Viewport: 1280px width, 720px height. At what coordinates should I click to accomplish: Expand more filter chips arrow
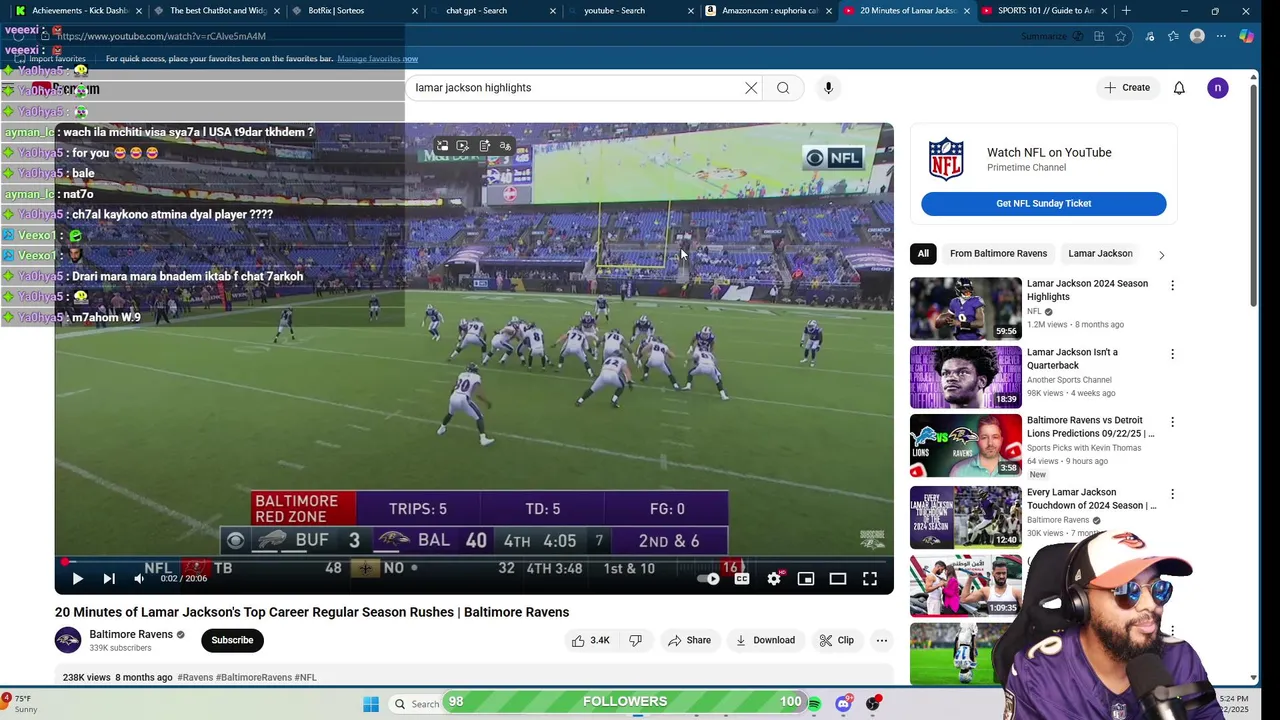coord(1161,255)
